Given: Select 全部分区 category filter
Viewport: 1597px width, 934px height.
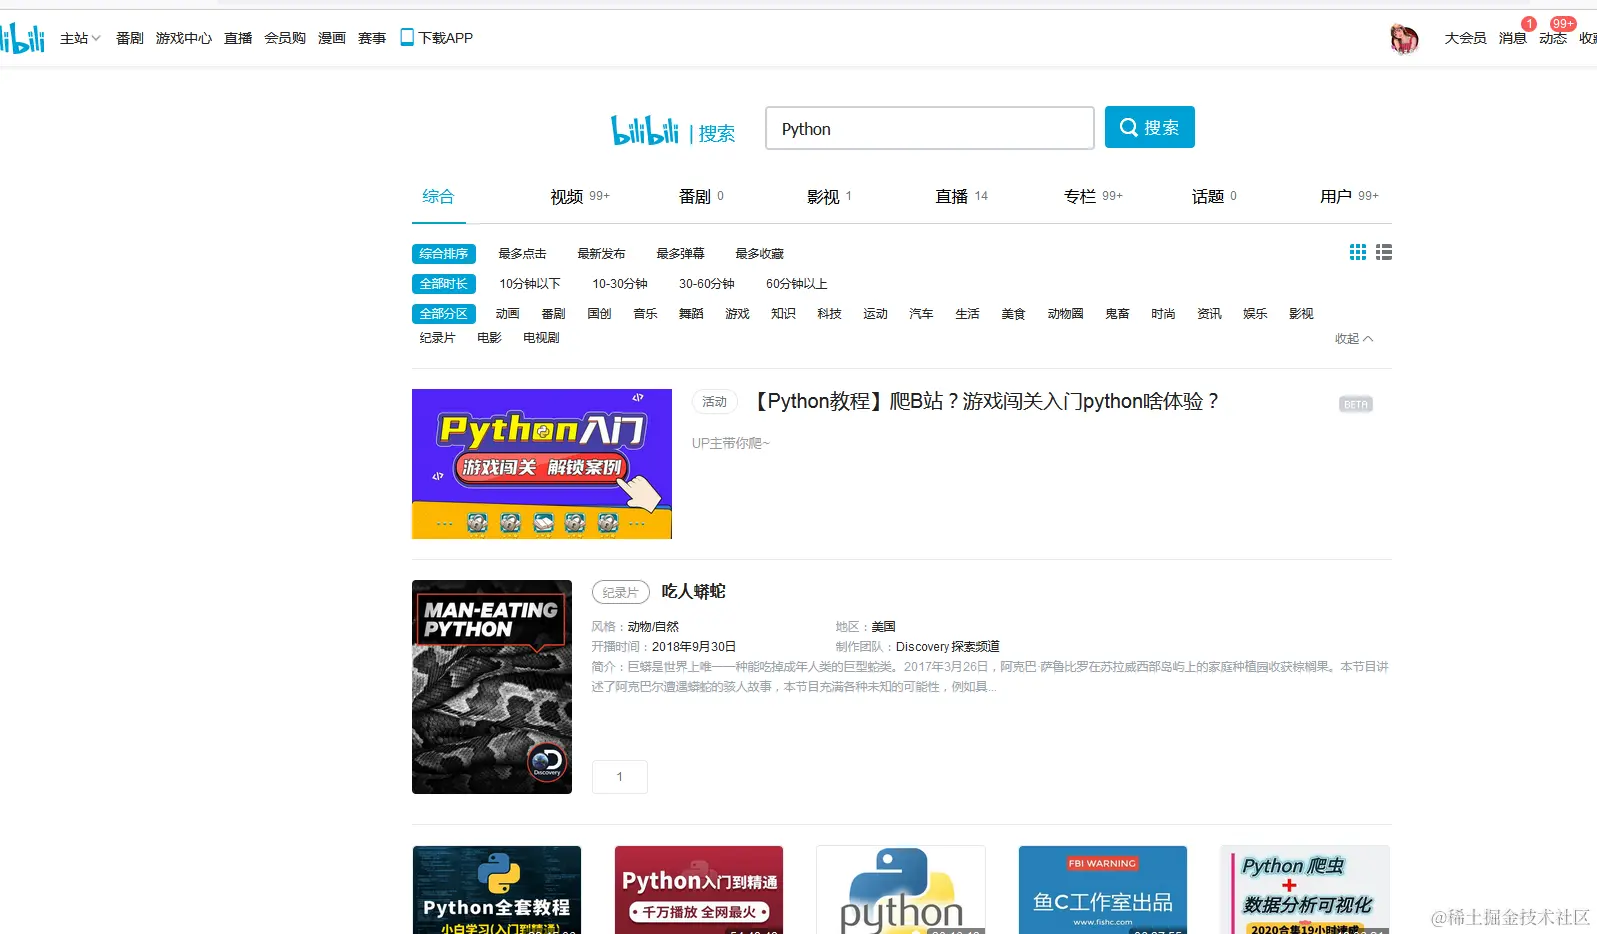Looking at the screenshot, I should pyautogui.click(x=444, y=314).
